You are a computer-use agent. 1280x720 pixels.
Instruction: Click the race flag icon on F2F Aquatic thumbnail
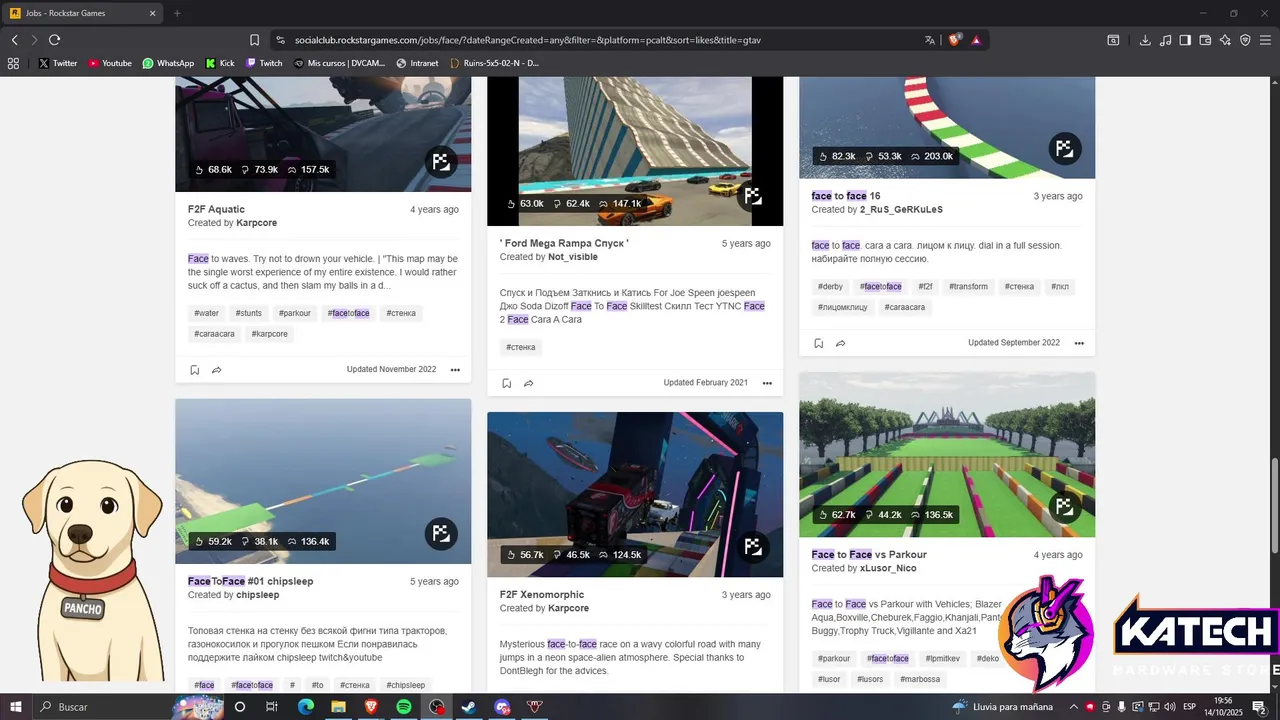440,162
